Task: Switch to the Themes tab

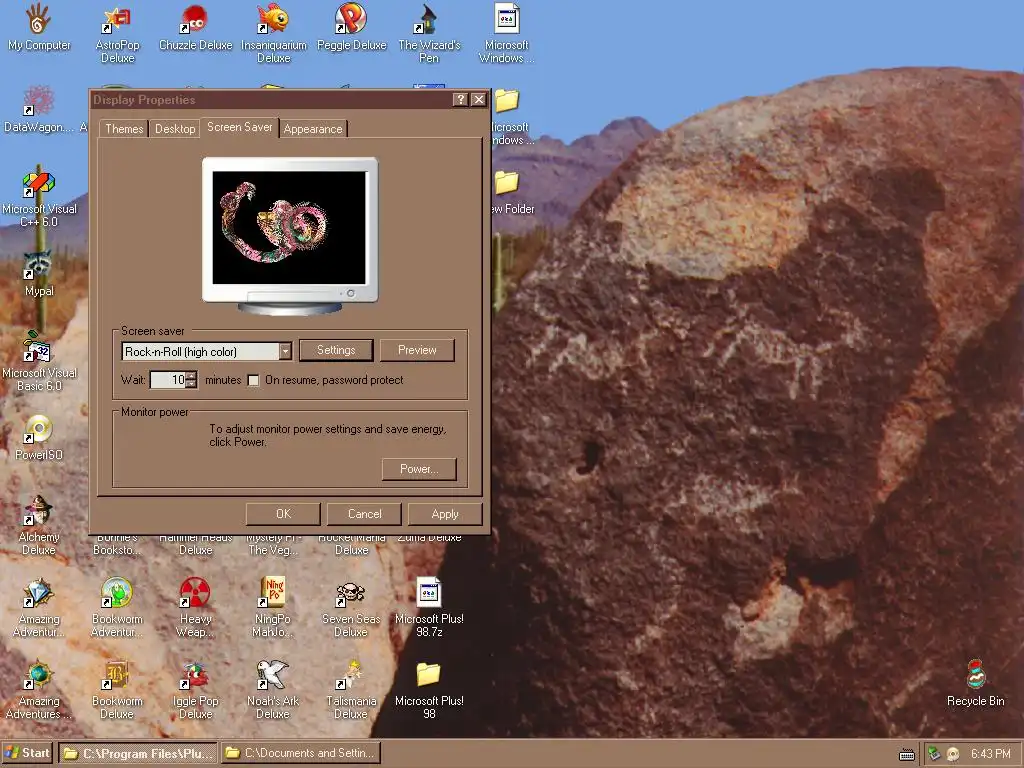Action: (124, 129)
